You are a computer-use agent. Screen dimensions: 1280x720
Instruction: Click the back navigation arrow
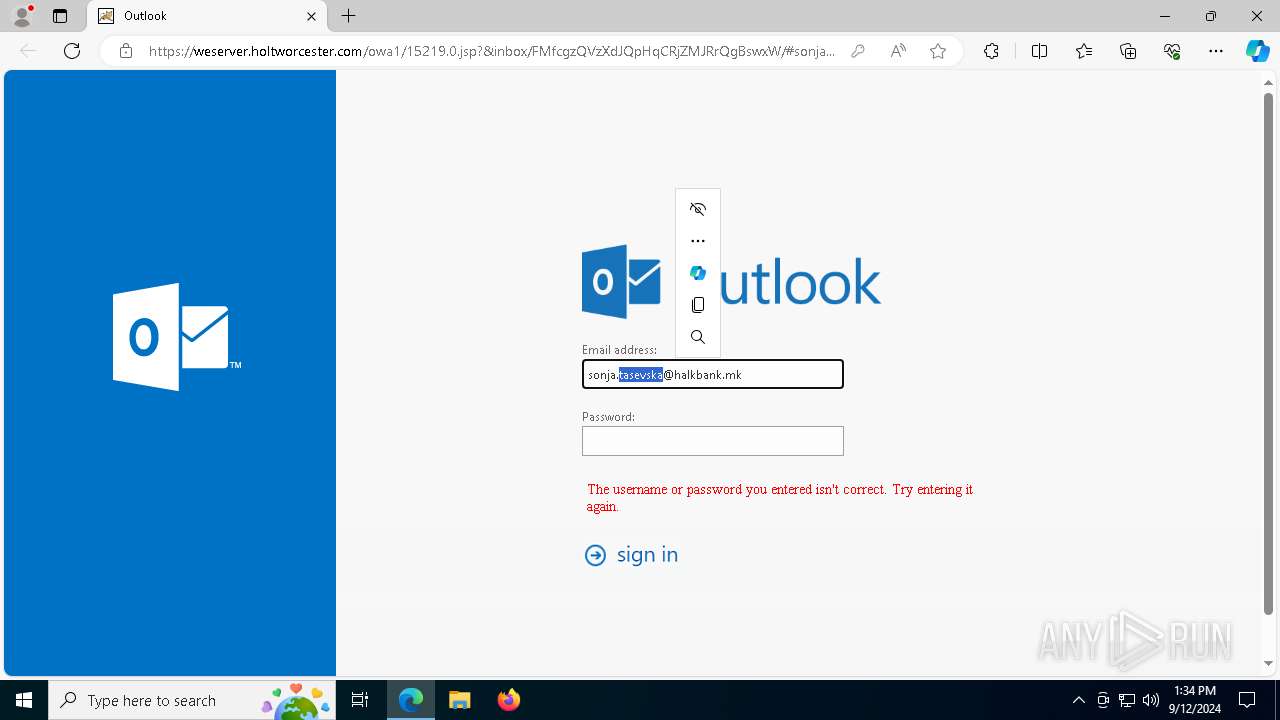(x=28, y=51)
